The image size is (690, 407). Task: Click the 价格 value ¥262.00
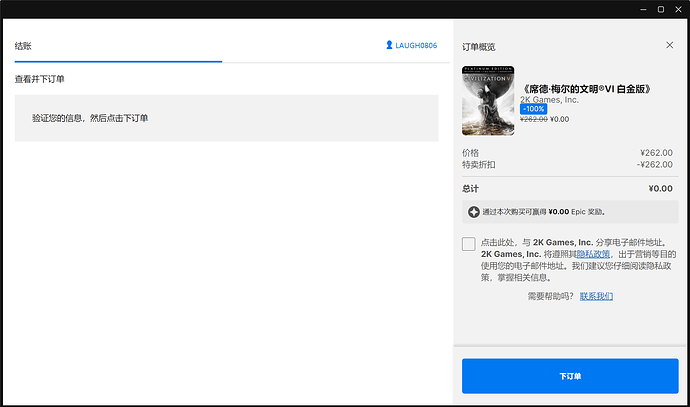click(x=656, y=153)
